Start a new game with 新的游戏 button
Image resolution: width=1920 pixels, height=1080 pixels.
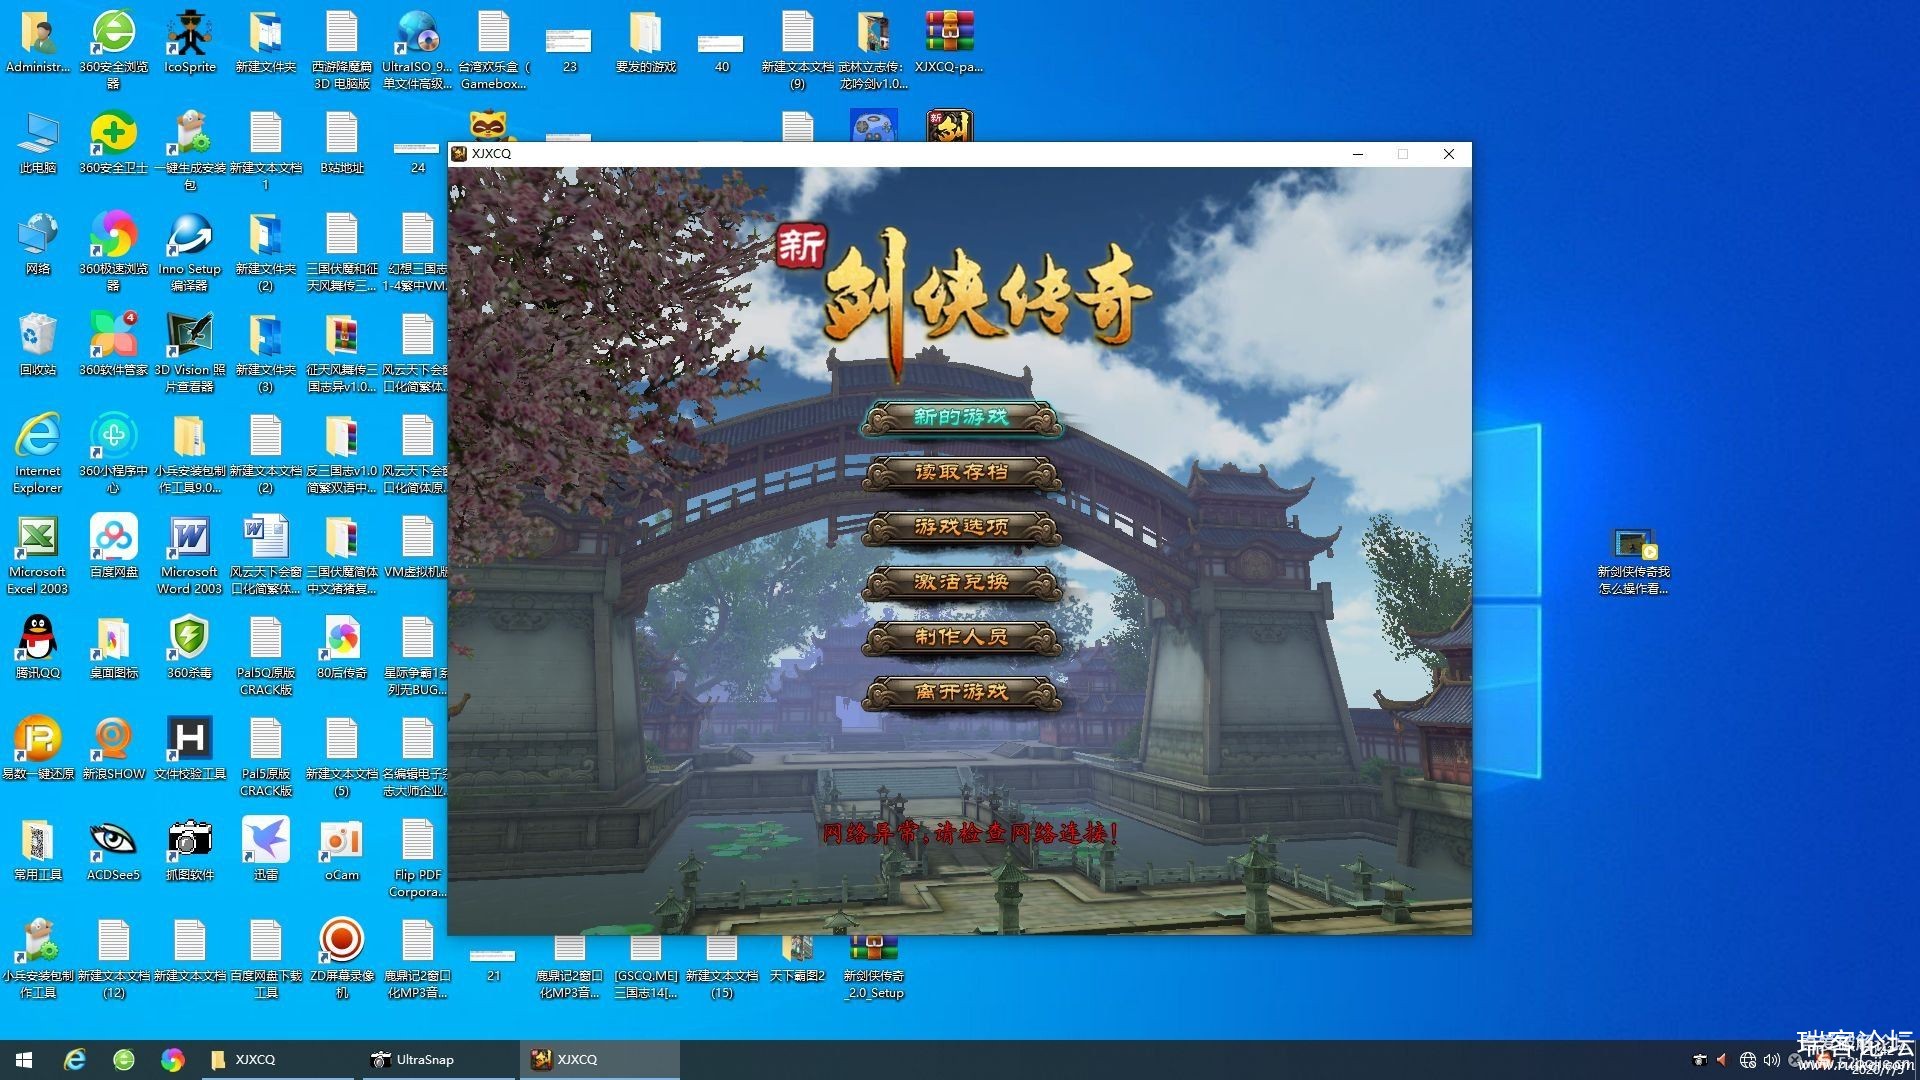[x=961, y=417]
